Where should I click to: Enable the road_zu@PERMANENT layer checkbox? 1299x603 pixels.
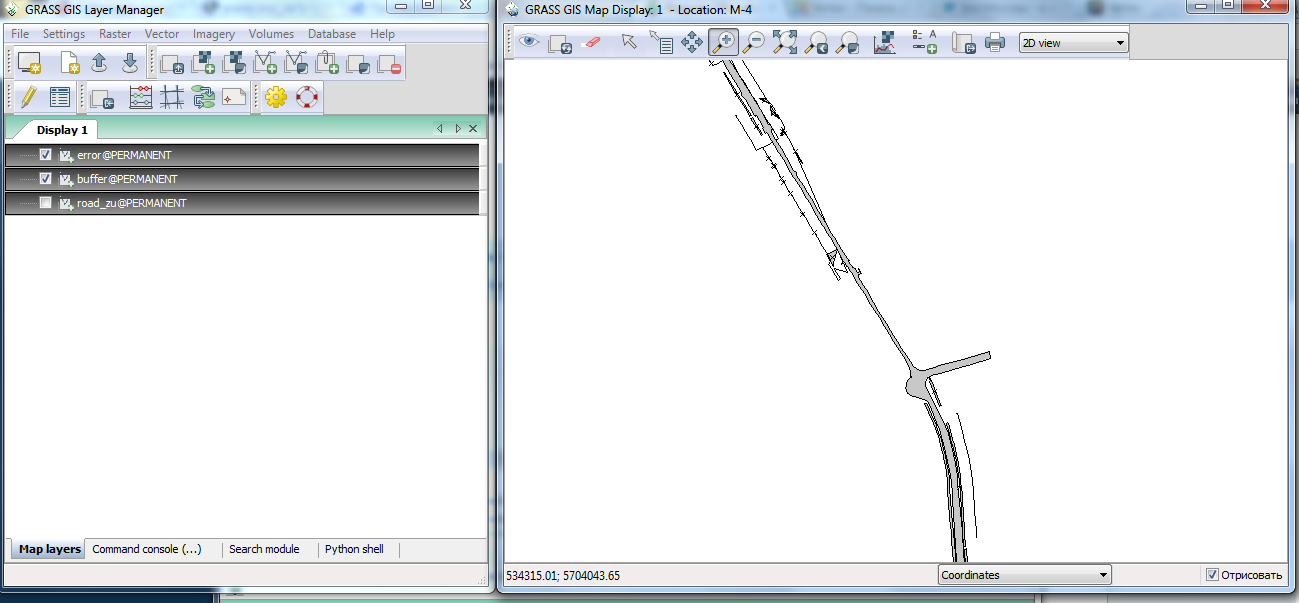45,203
